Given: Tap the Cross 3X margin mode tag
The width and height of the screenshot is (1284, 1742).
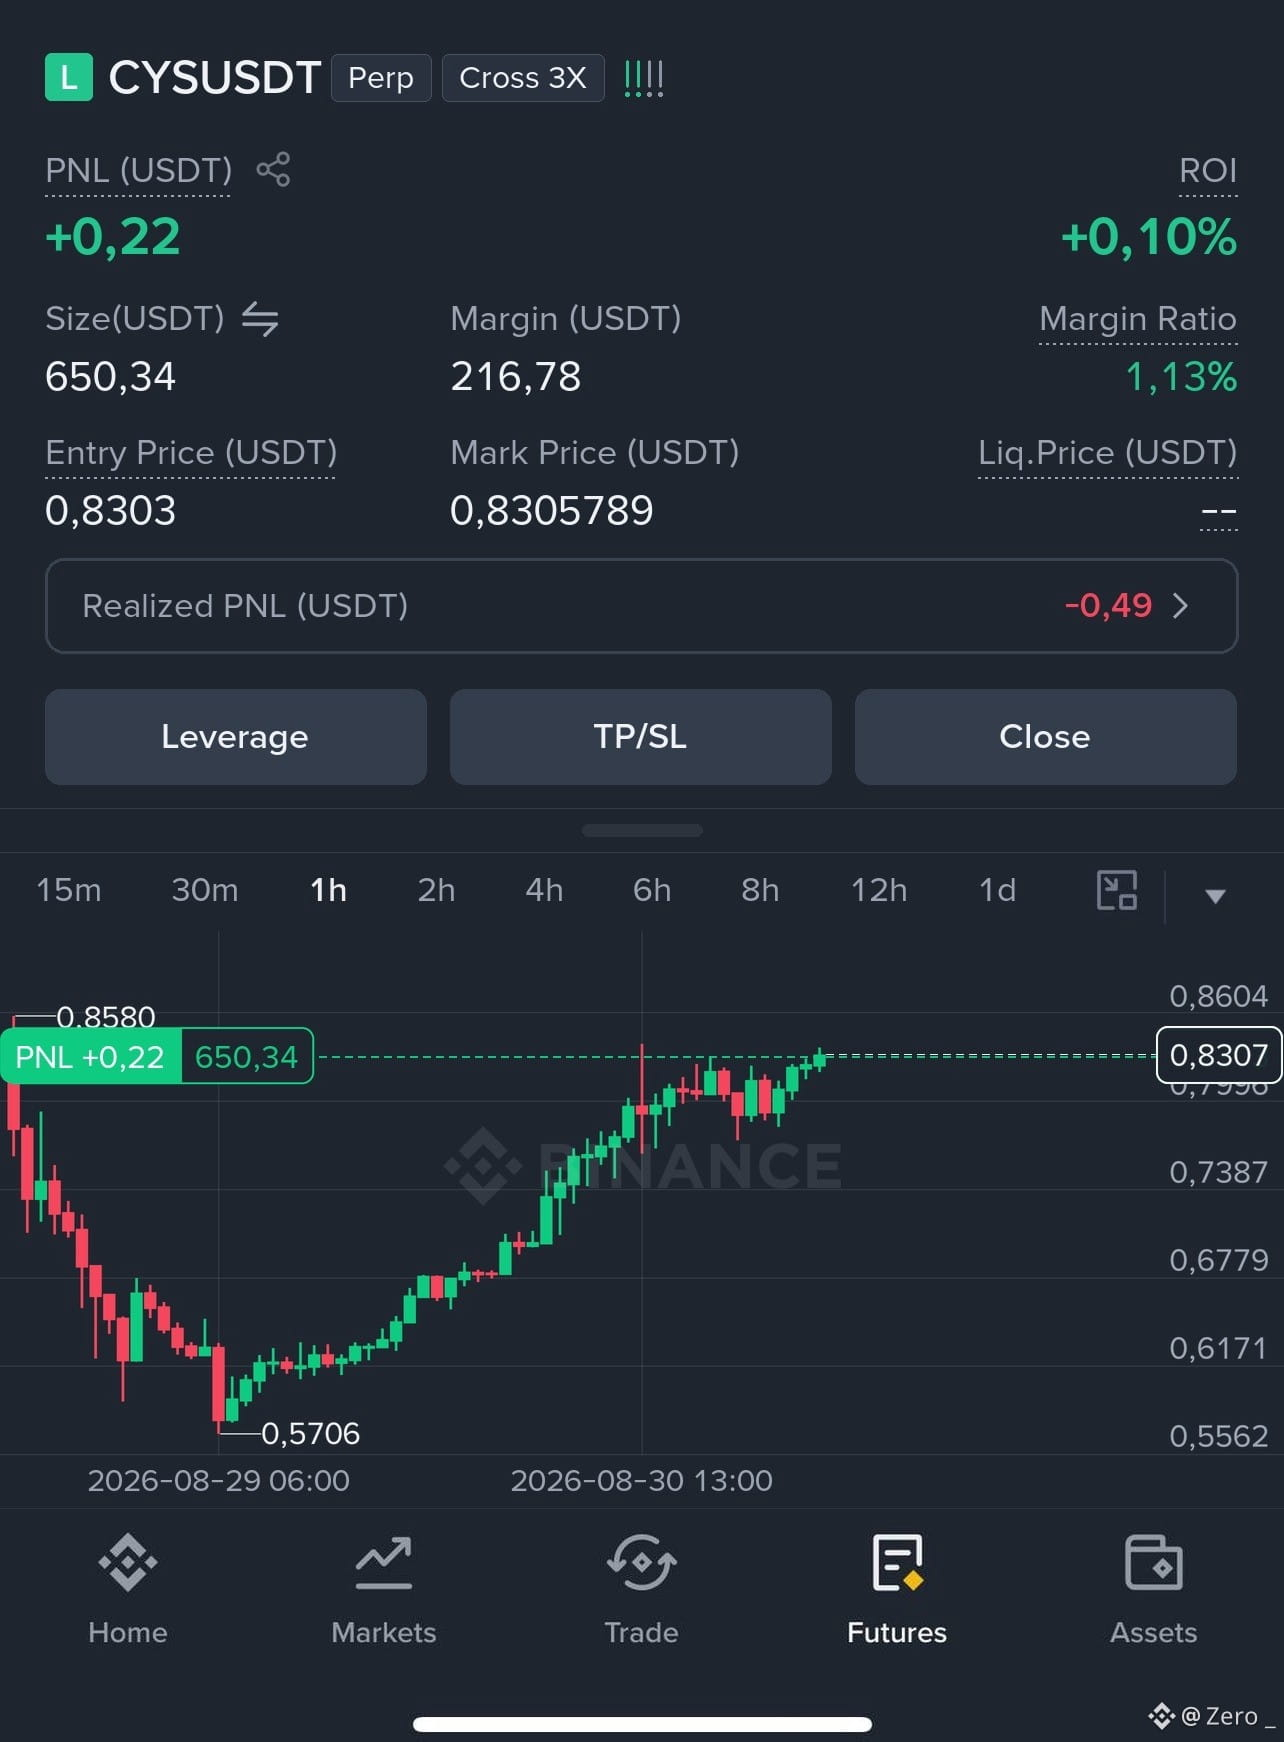Looking at the screenshot, I should click(523, 78).
